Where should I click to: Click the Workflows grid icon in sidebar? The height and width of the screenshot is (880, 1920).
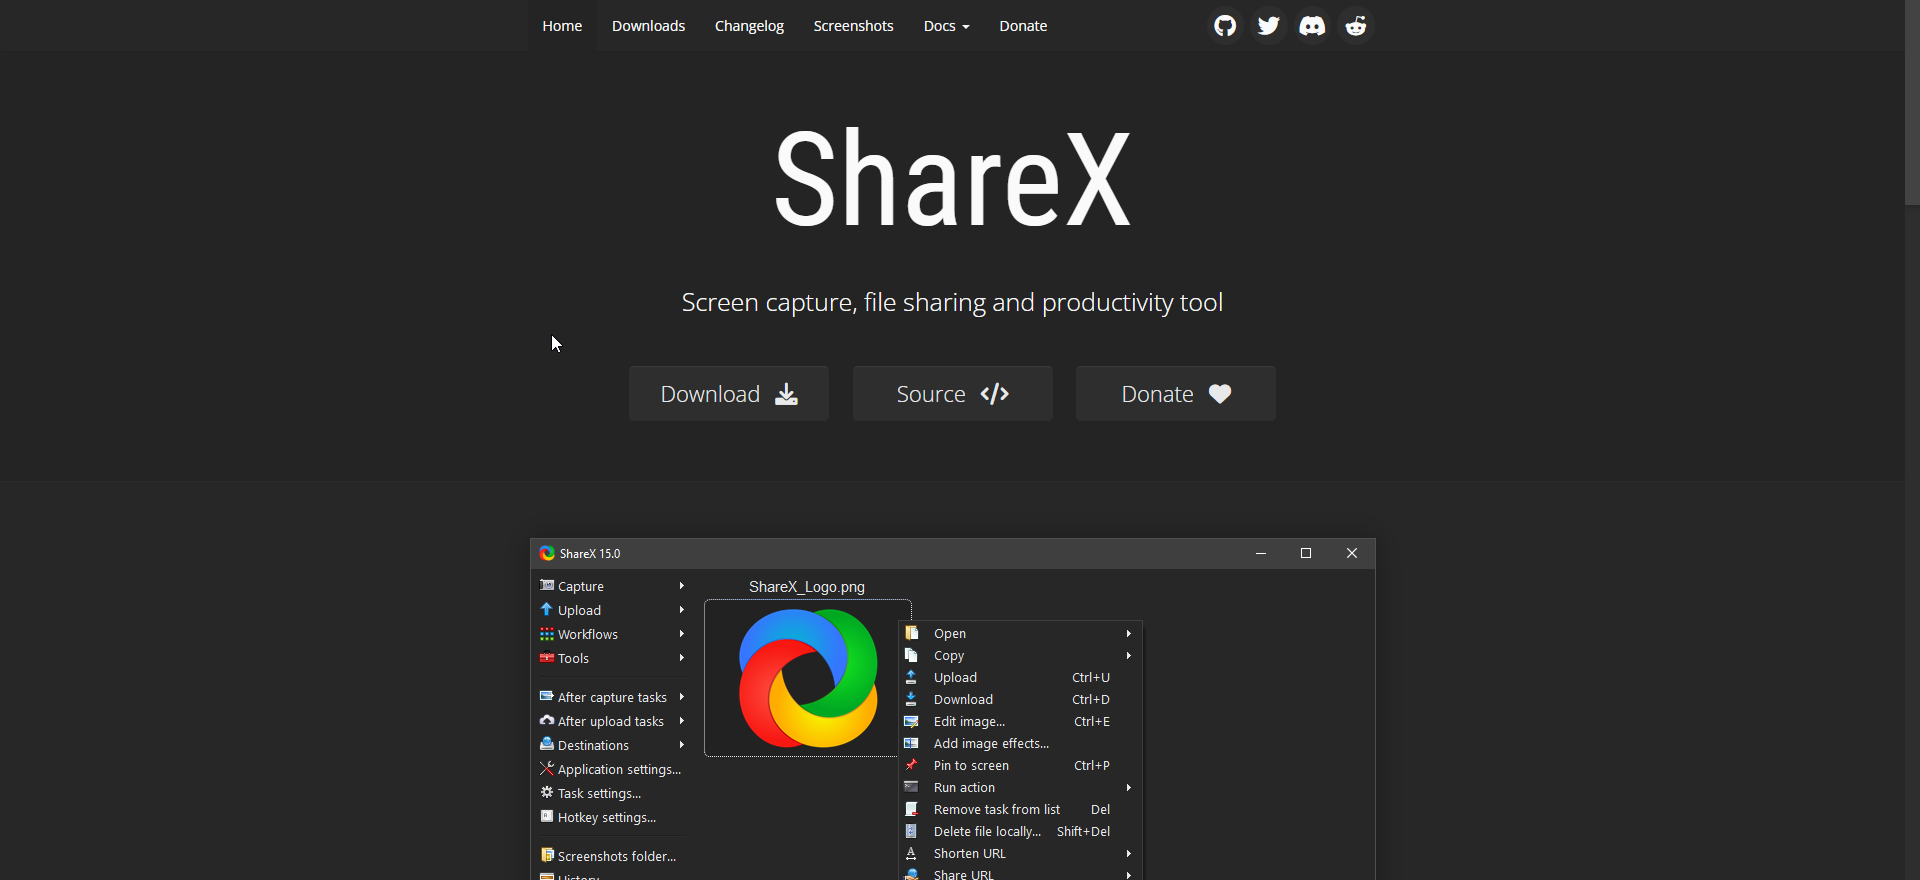[x=547, y=634]
